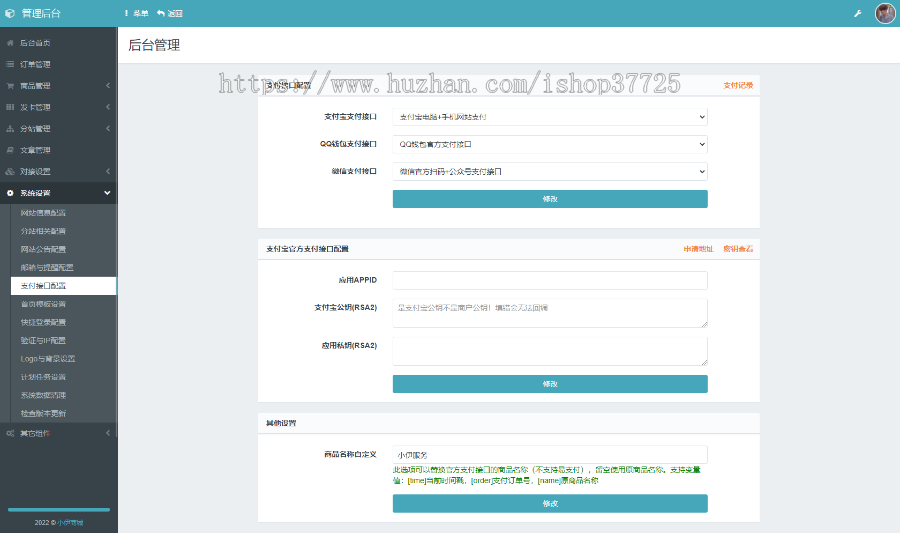Click the 管理后台 cube logo icon

pyautogui.click(x=10, y=13)
